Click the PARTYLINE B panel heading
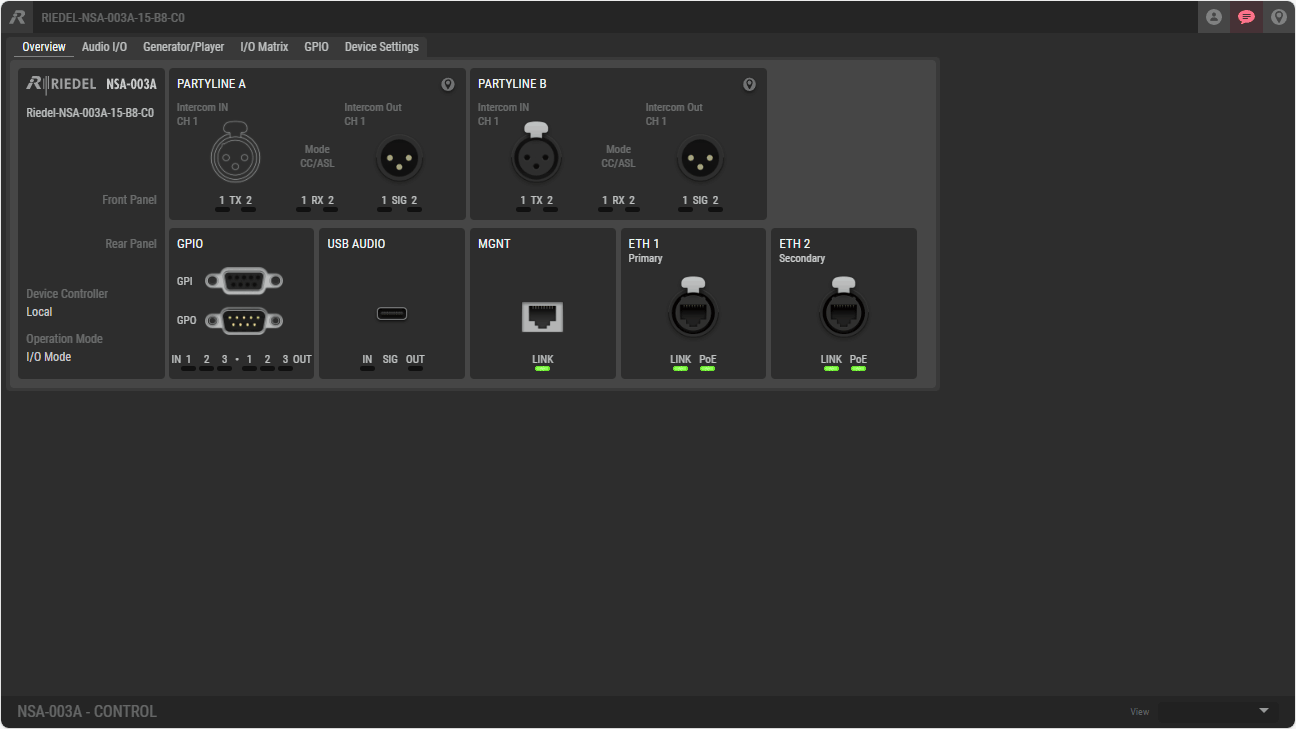The height and width of the screenshot is (729, 1296). tap(512, 84)
